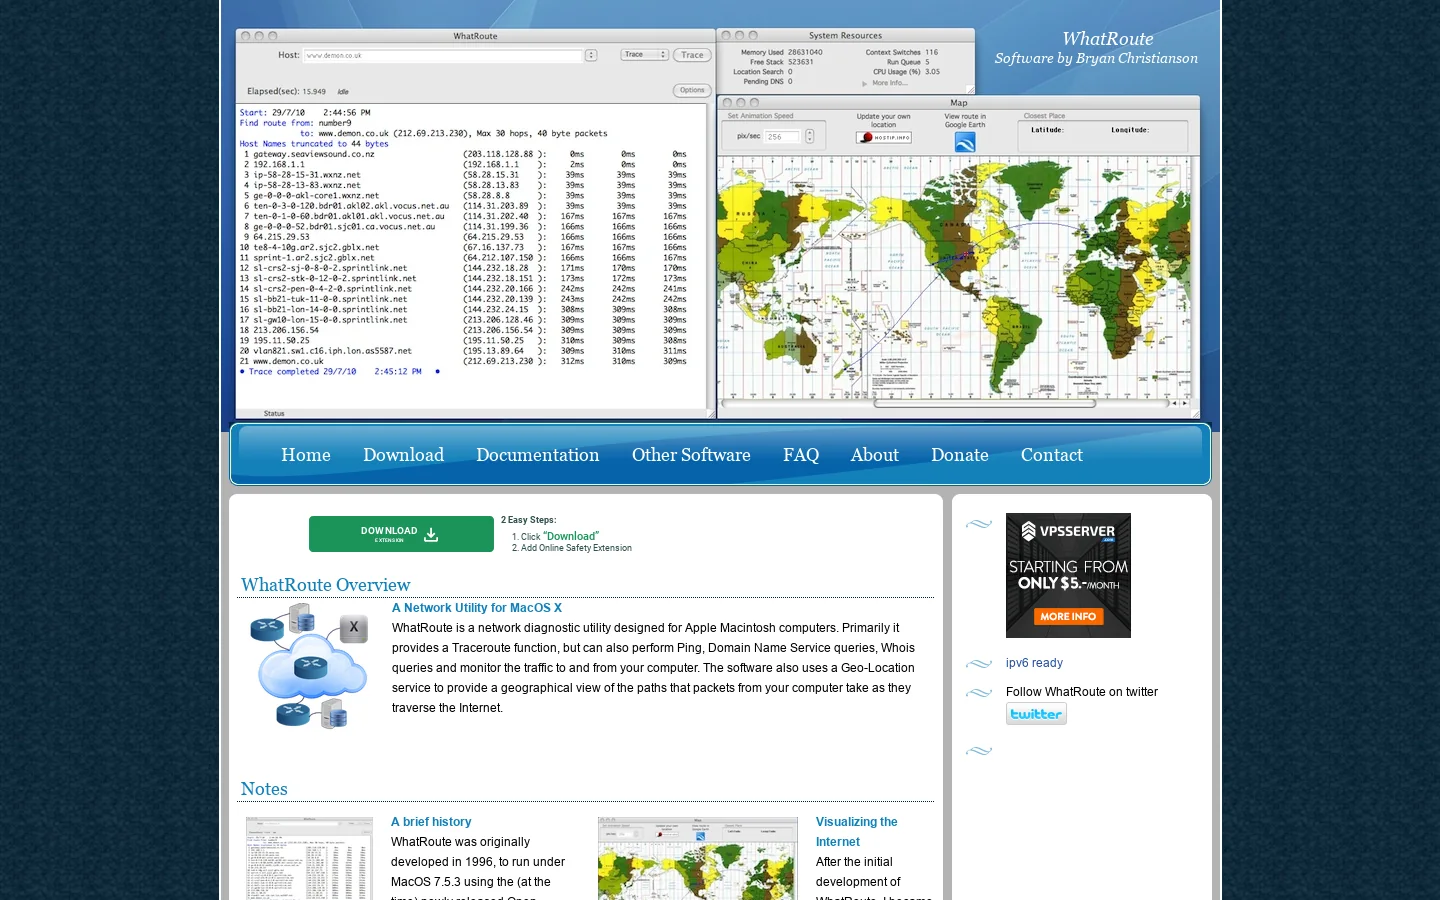Open the "A brief history" link
The height and width of the screenshot is (900, 1440).
[x=431, y=822]
